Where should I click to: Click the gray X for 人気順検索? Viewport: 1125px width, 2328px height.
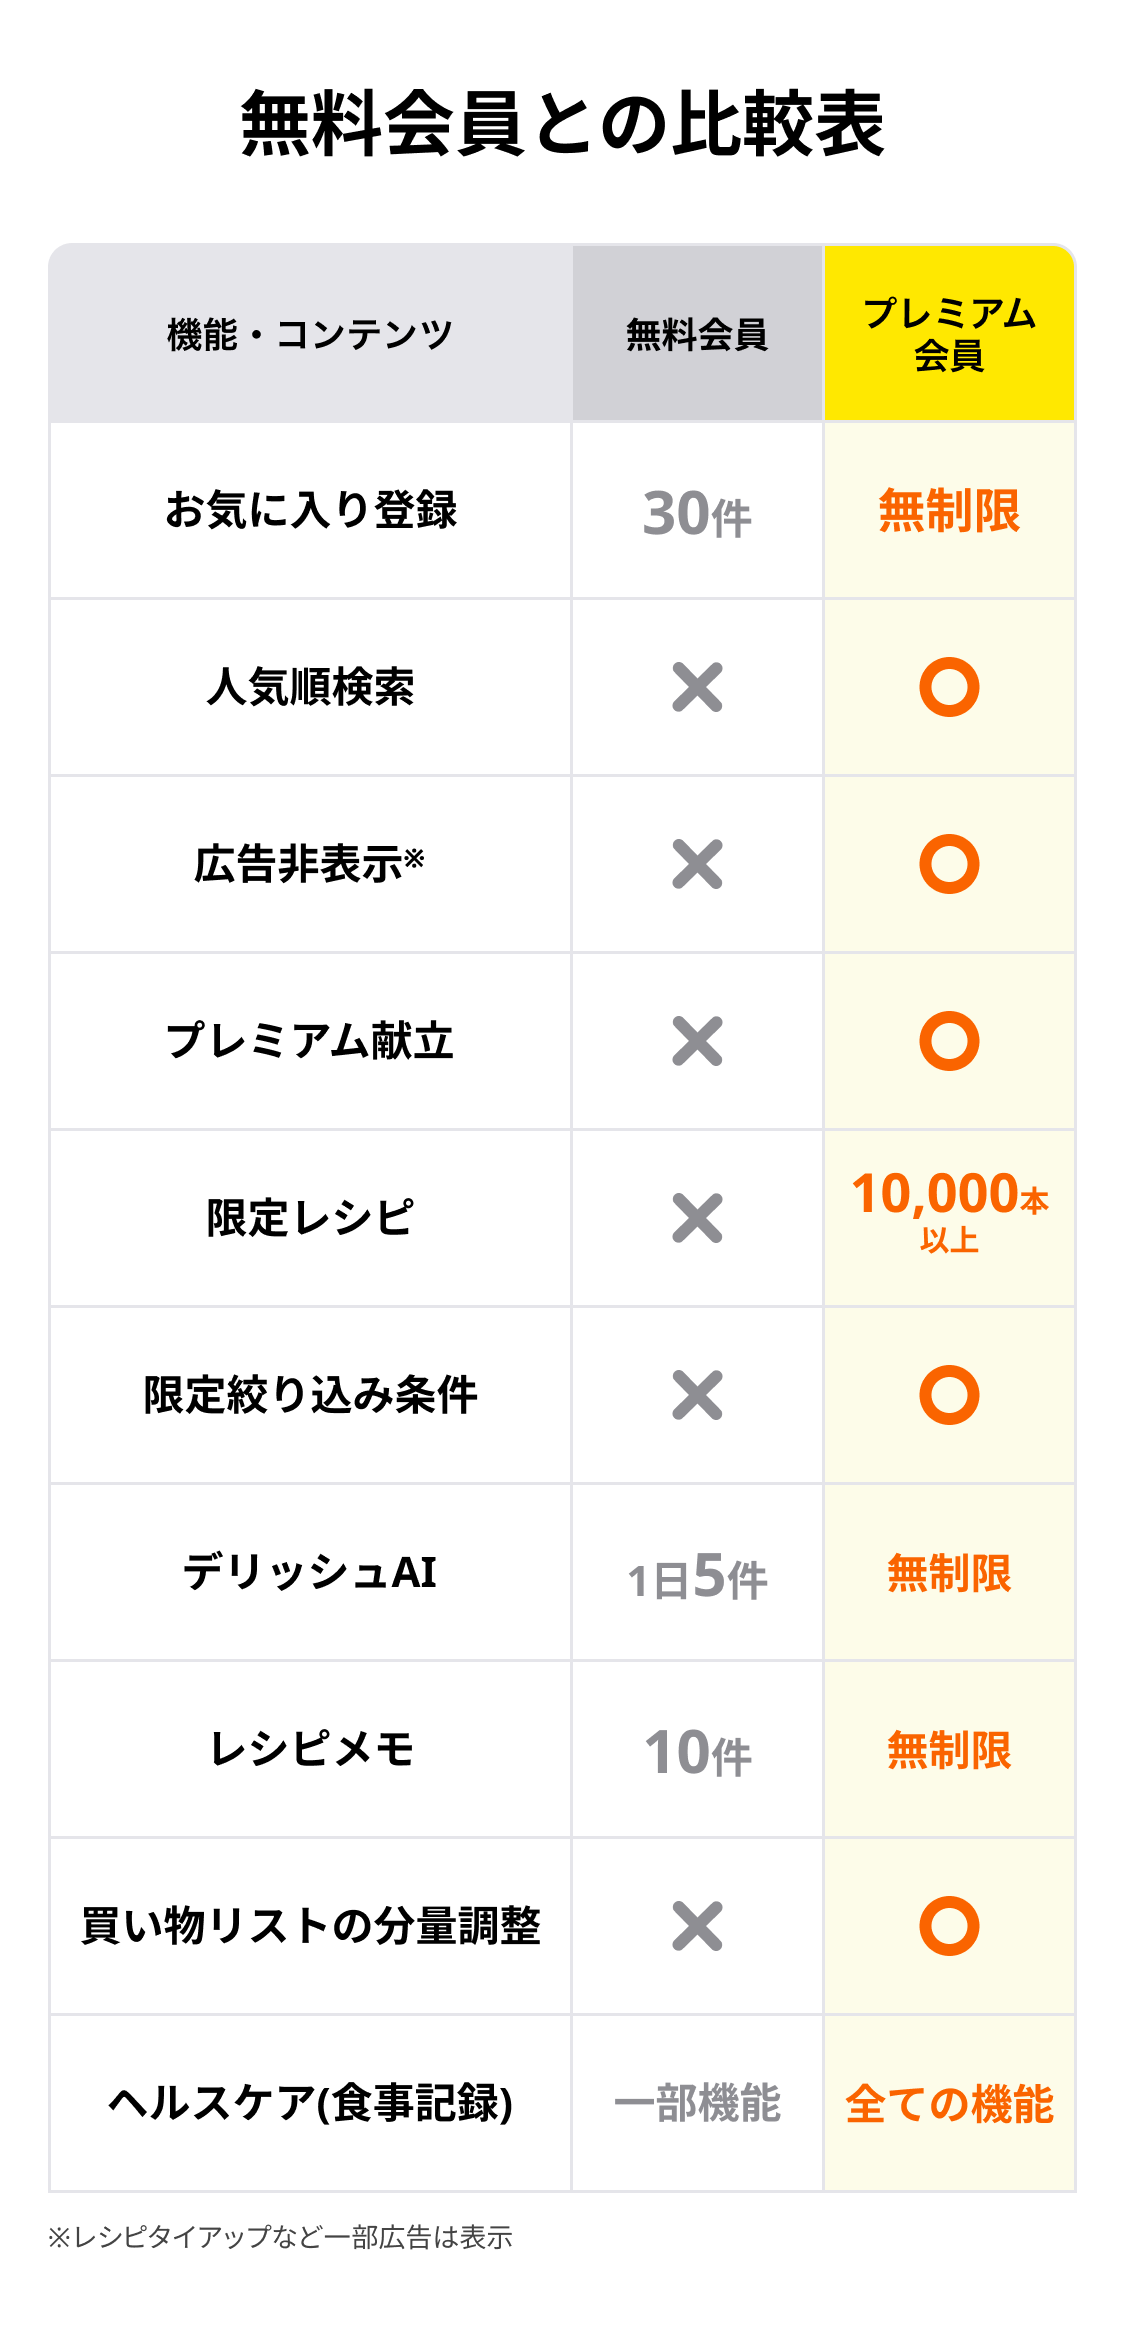pos(697,687)
